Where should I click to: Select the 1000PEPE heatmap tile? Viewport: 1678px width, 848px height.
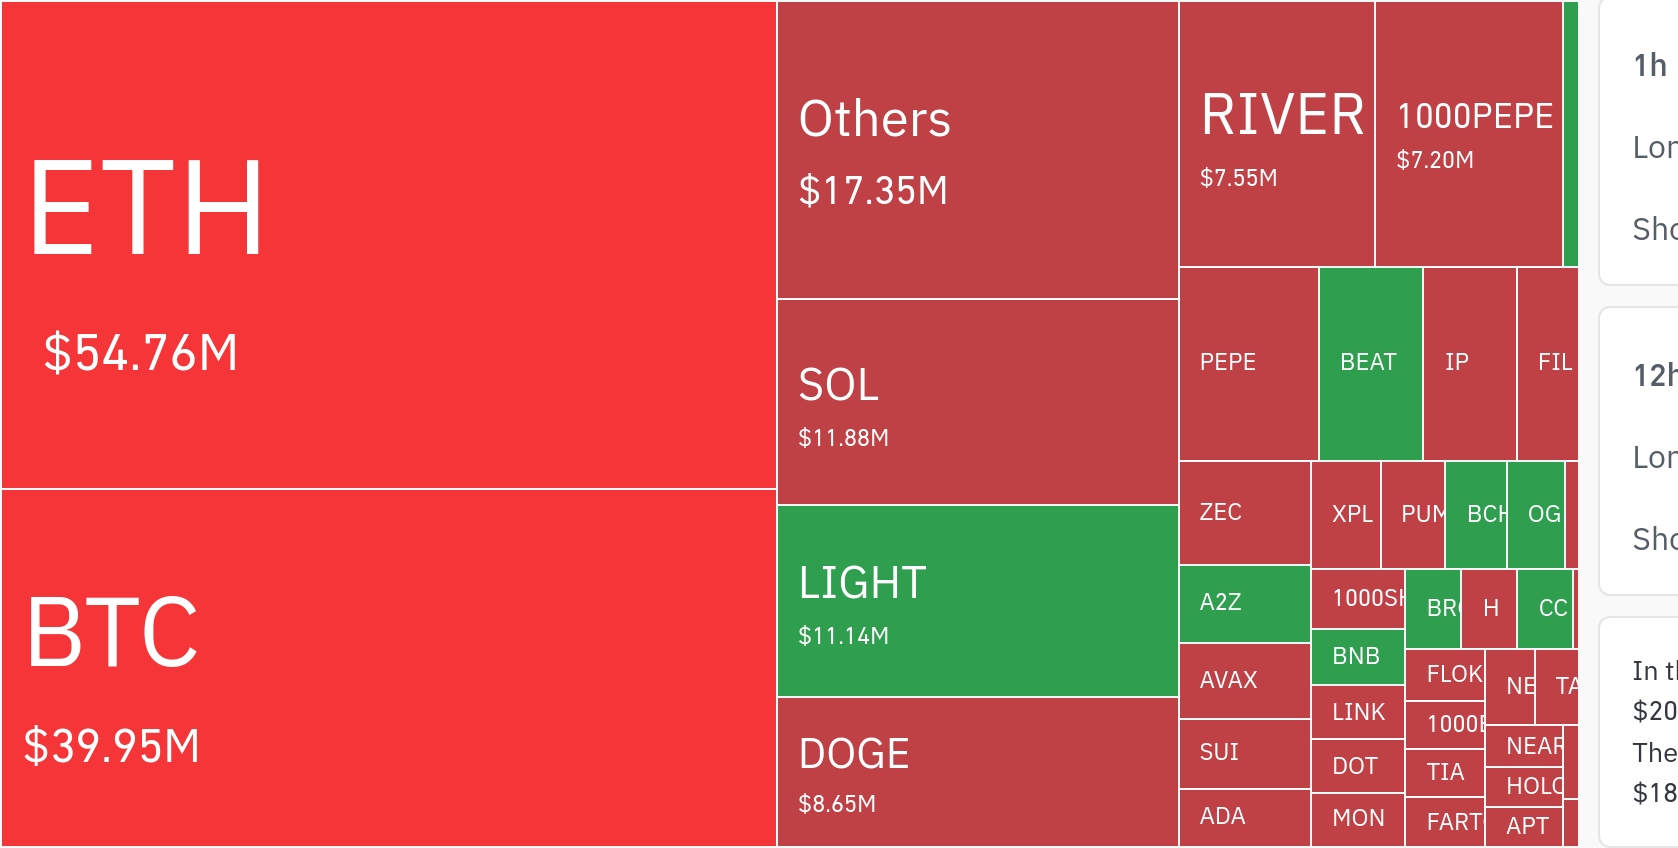coord(1468,134)
